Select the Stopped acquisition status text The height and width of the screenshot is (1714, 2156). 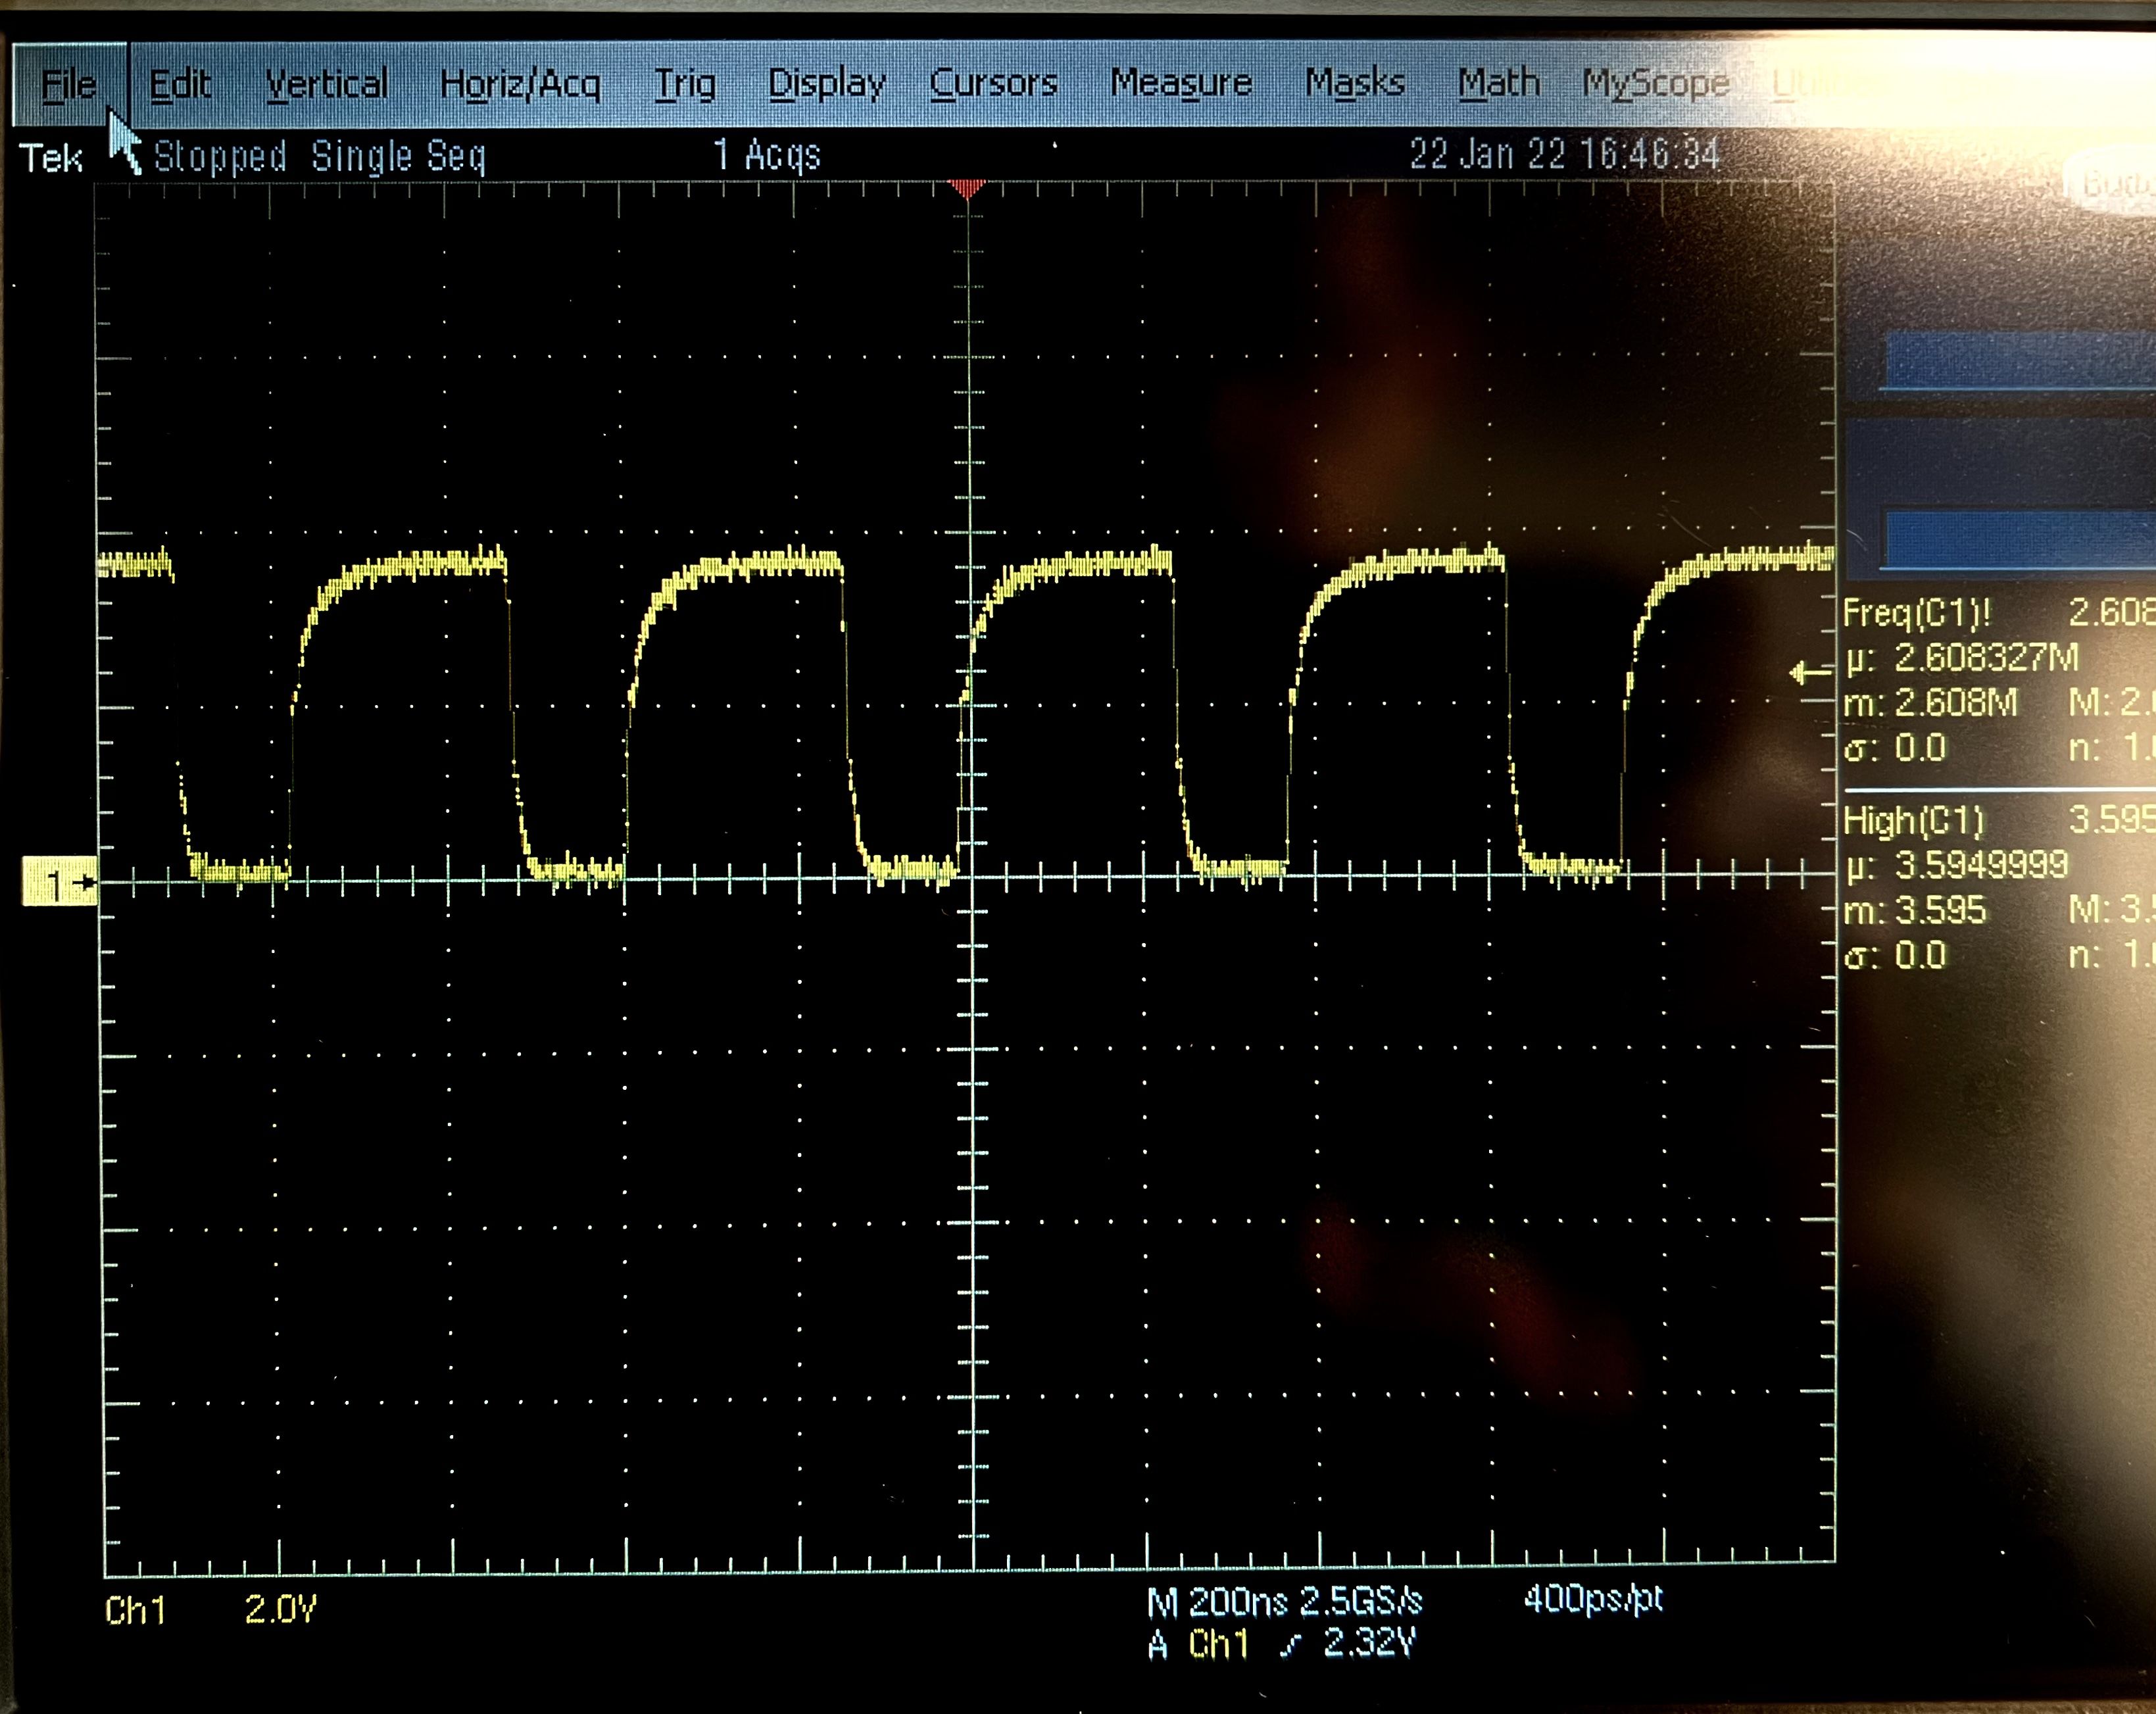point(220,157)
